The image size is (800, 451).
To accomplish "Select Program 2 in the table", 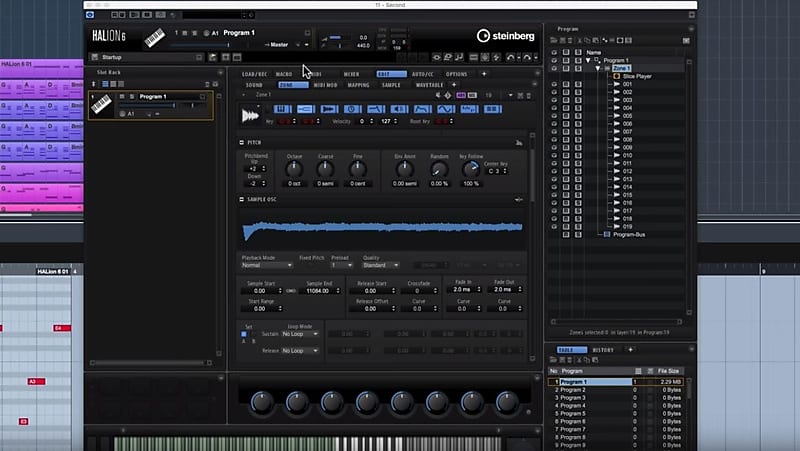I will 573,390.
